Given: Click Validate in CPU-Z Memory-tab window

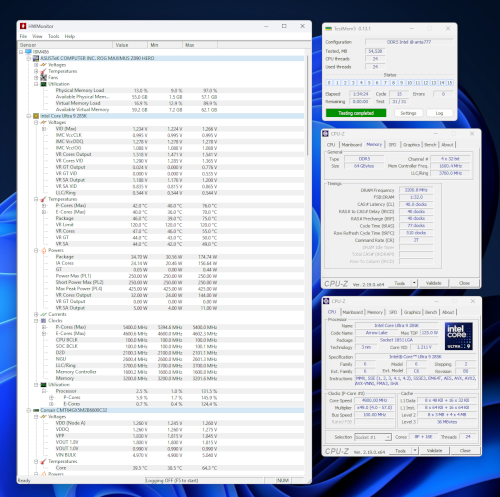Looking at the screenshot, I should click(x=434, y=283).
